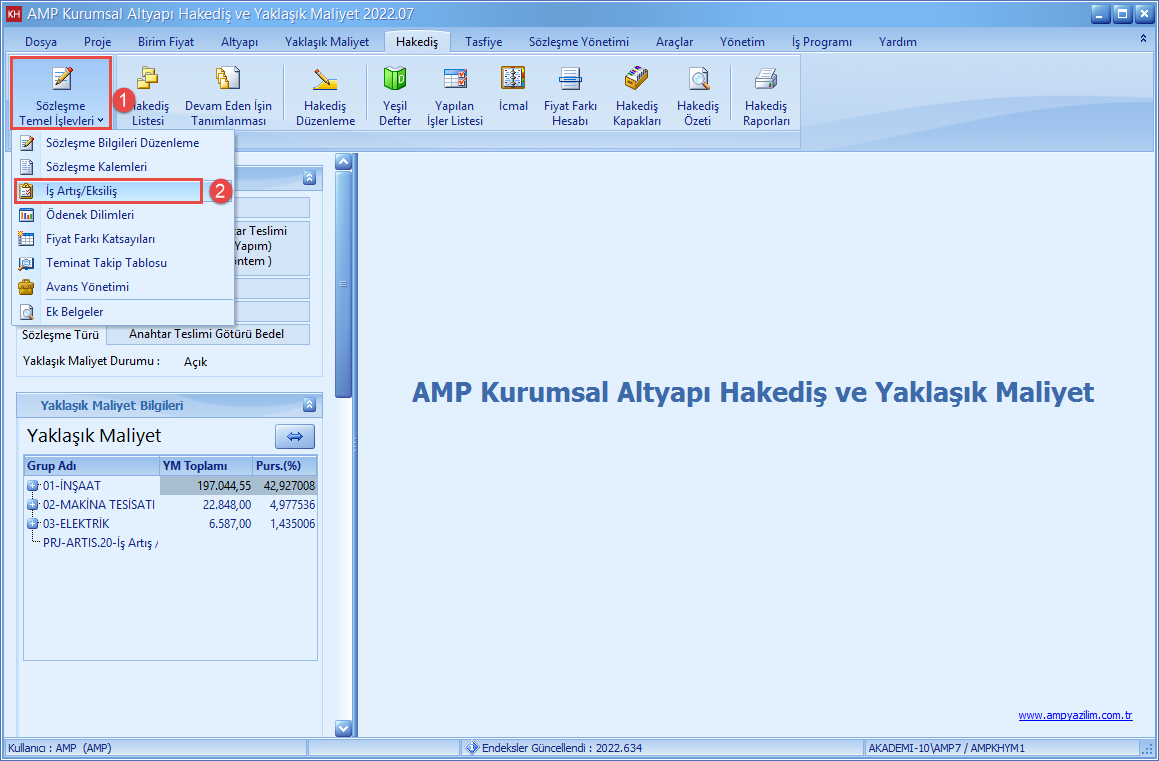The width and height of the screenshot is (1159, 761).
Task: Switch to Birim Fiyat ribbon tab
Action: click(x=166, y=42)
